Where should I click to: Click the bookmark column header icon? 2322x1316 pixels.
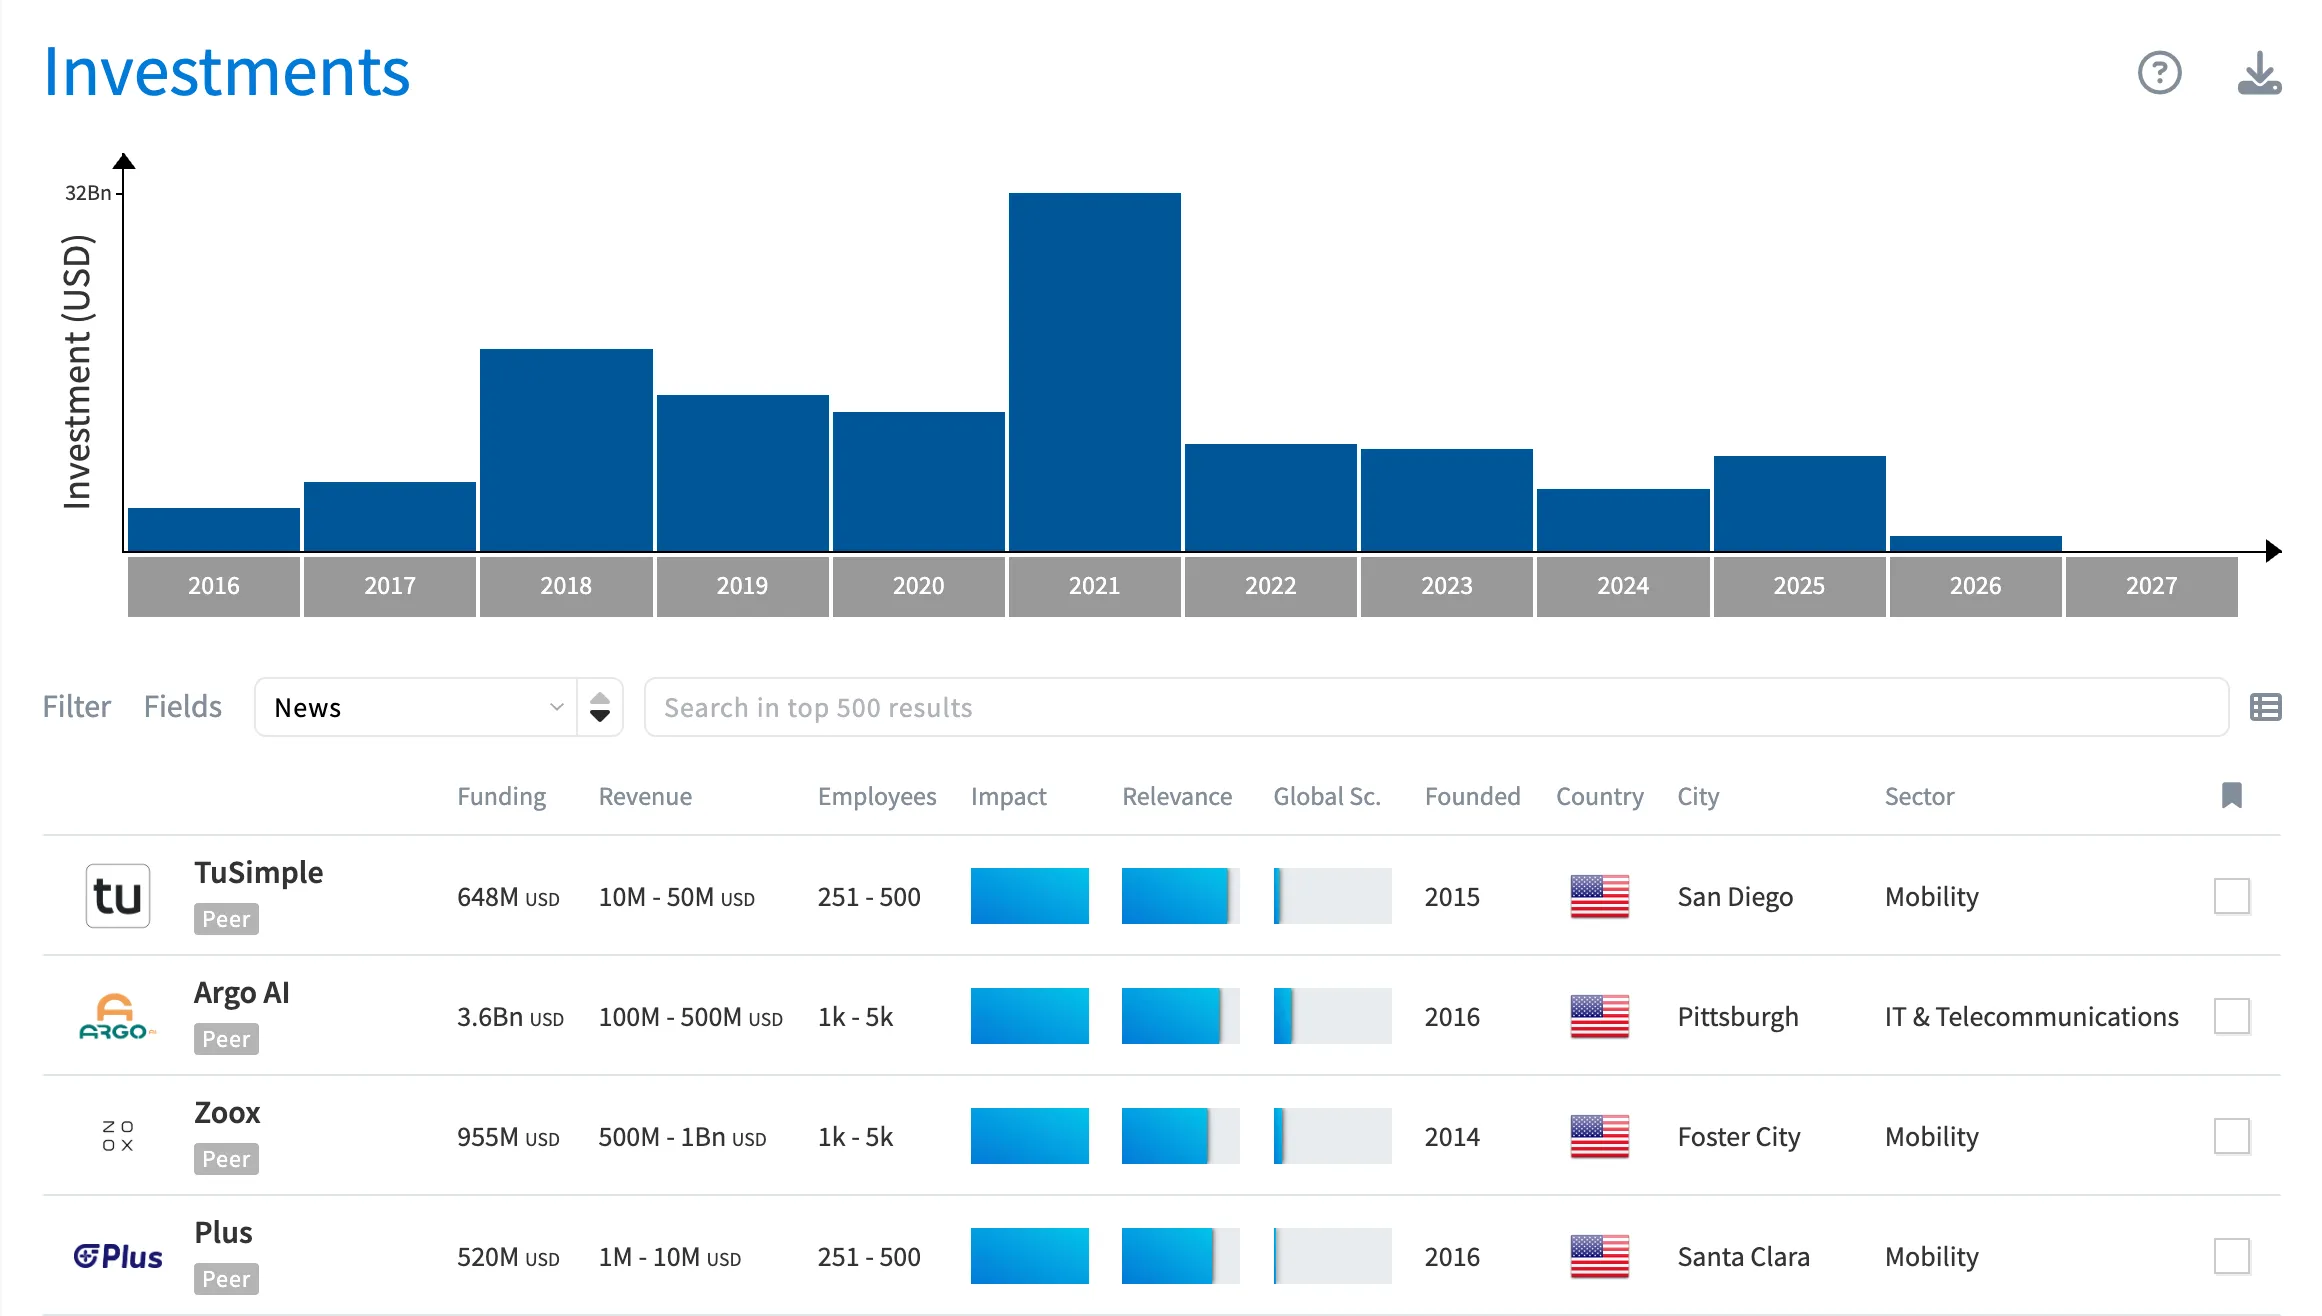(x=2231, y=796)
